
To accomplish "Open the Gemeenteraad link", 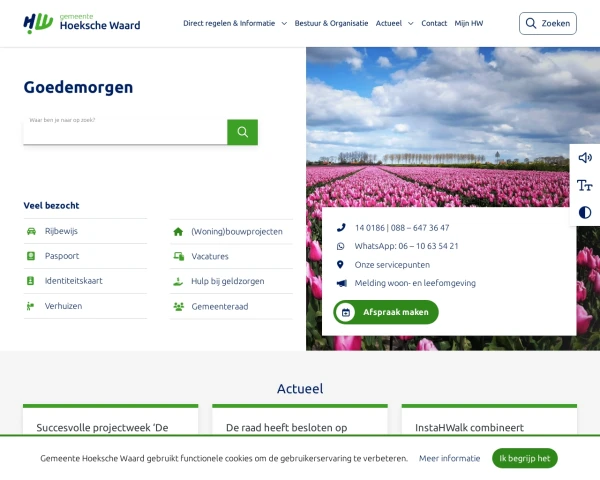I will click(220, 307).
